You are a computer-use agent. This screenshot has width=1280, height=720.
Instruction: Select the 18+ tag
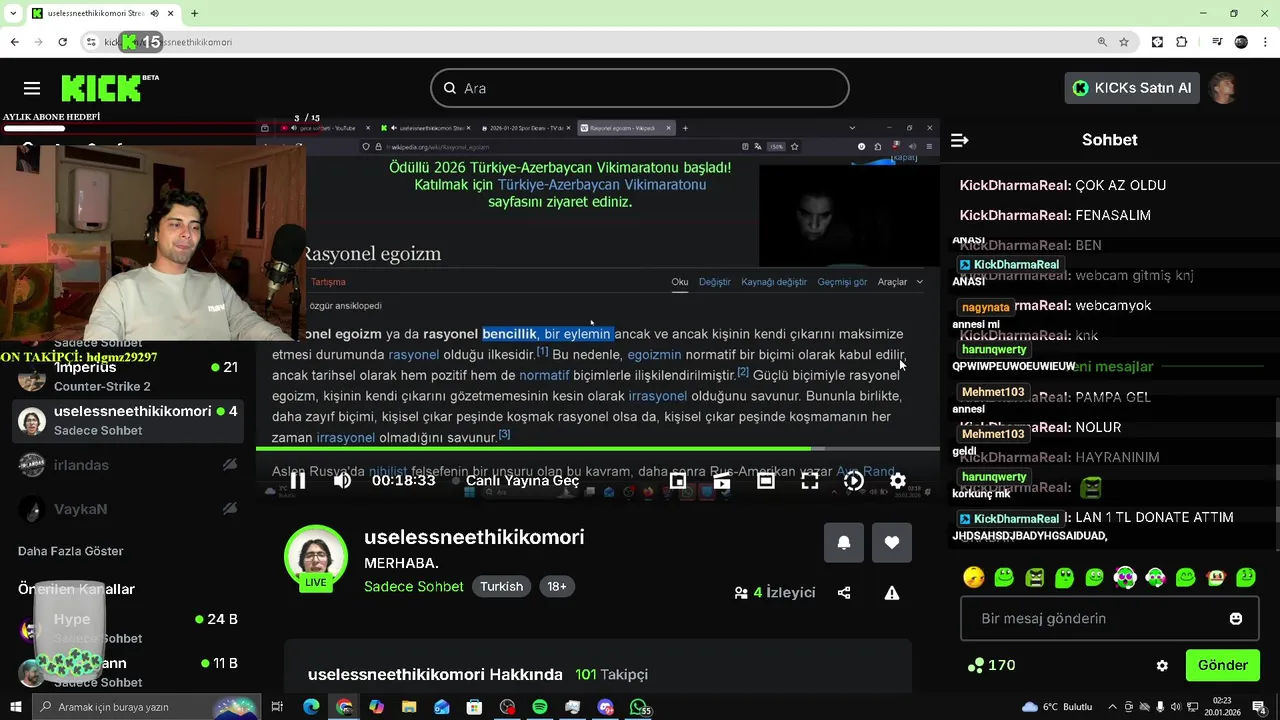557,587
